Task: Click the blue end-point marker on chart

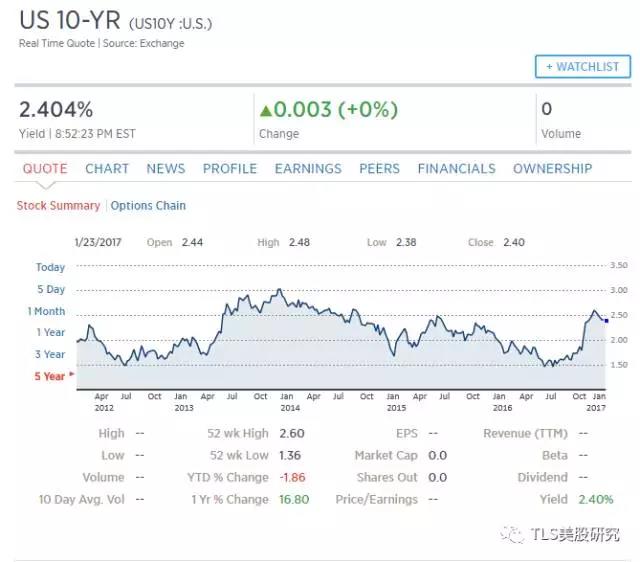Action: pyautogui.click(x=606, y=320)
